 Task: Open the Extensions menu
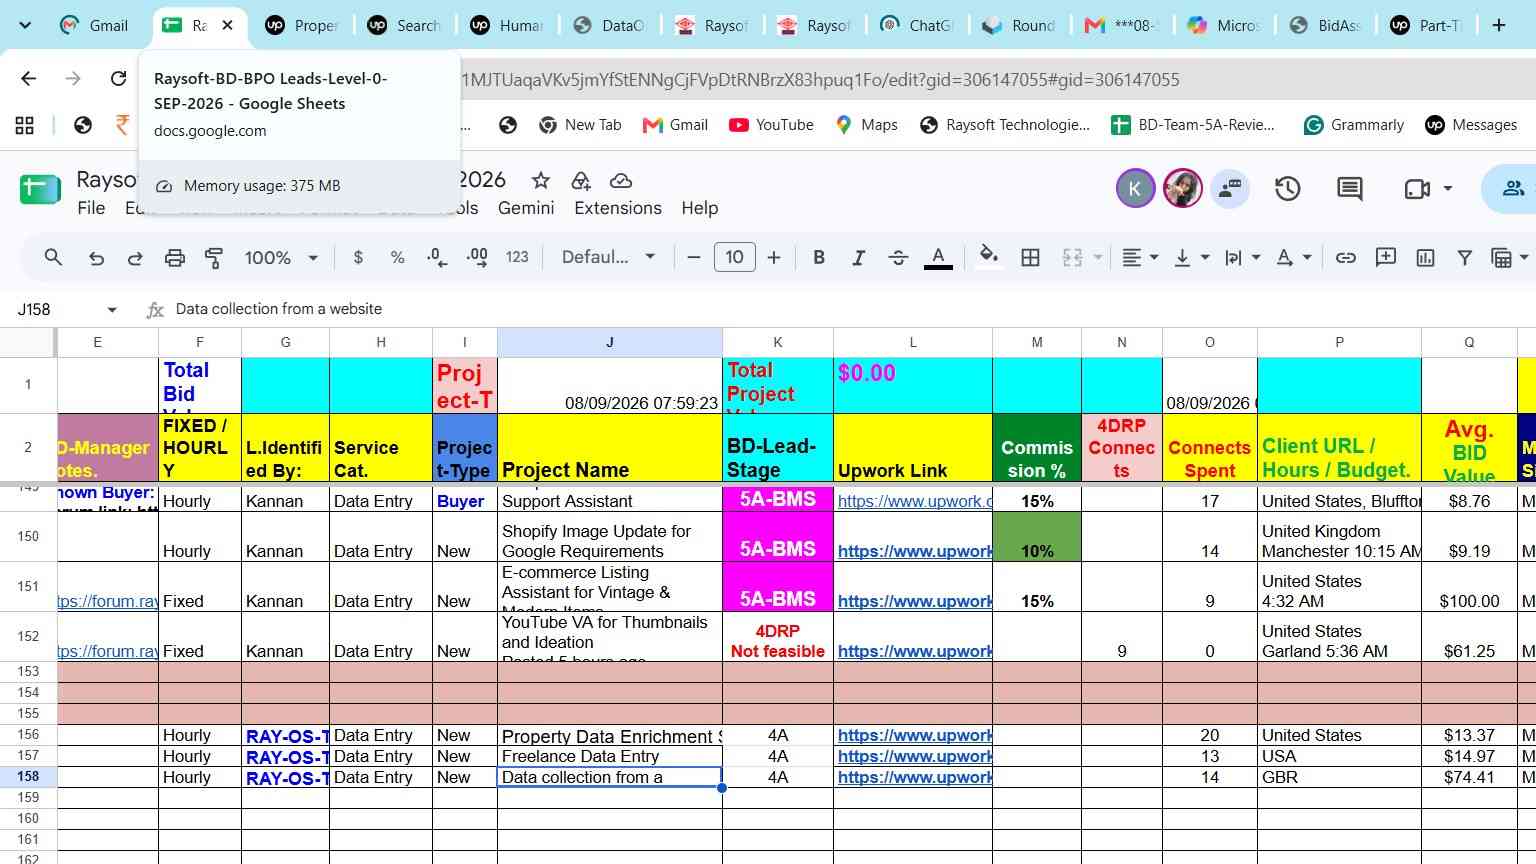618,208
